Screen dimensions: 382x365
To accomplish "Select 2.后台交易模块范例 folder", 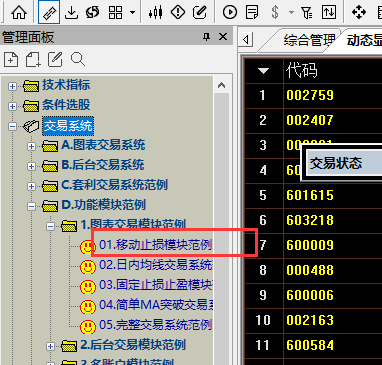I will pos(133,345).
